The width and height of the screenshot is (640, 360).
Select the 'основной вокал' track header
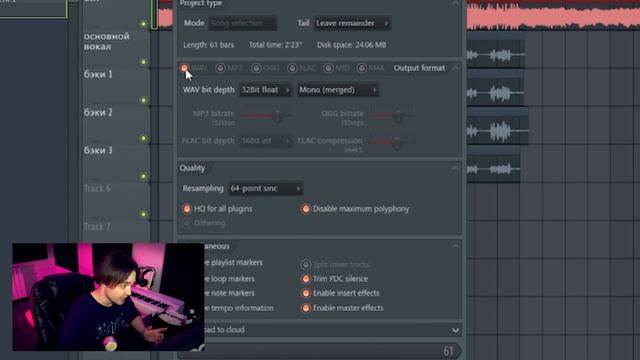[x=116, y=49]
